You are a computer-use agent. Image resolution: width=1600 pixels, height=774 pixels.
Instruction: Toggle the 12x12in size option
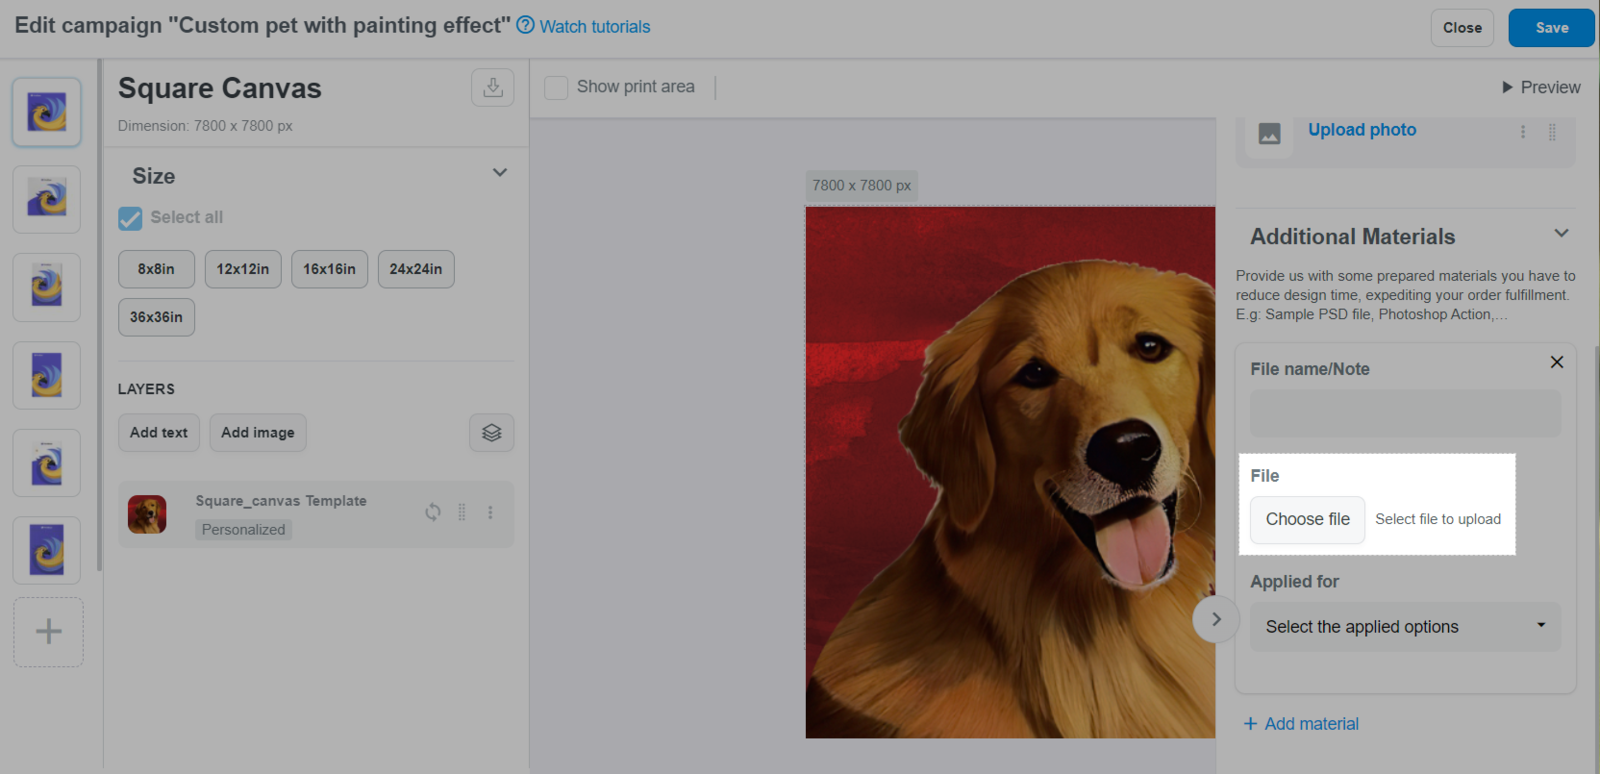click(x=243, y=269)
